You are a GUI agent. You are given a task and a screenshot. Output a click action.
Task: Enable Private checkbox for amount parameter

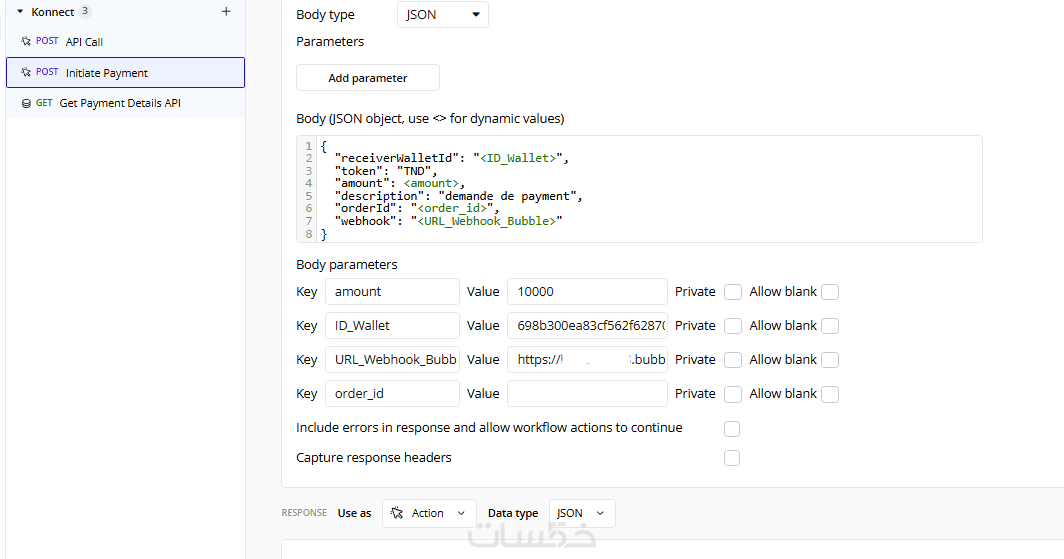tap(733, 292)
